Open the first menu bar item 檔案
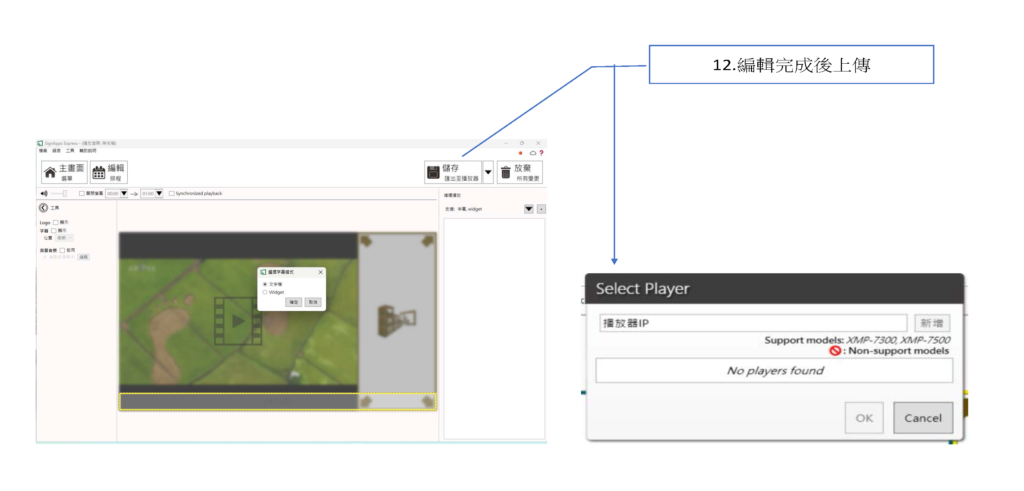 tap(42, 151)
